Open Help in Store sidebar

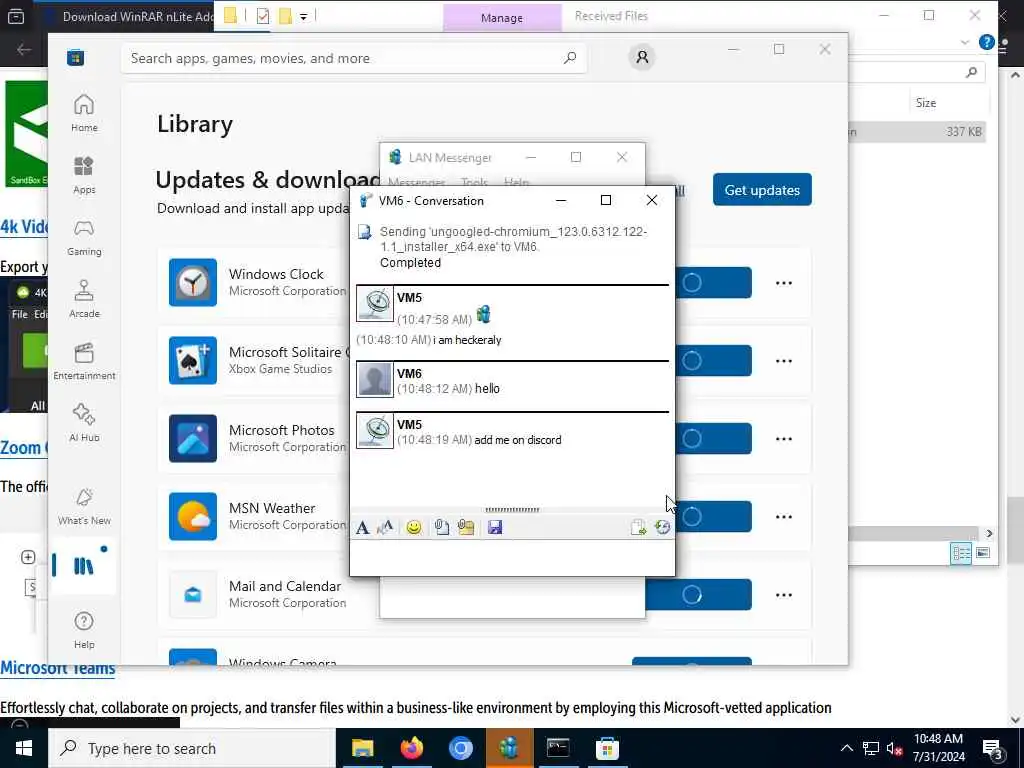[84, 630]
